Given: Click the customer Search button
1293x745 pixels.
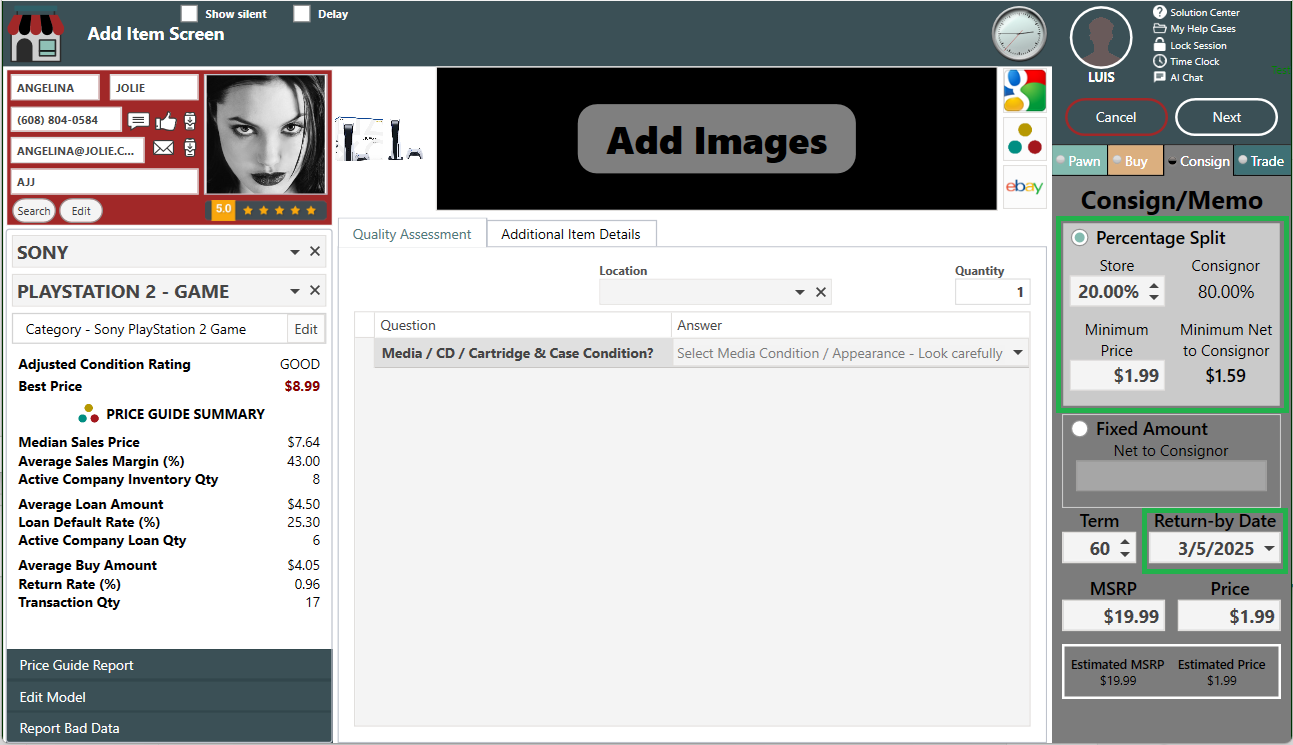Looking at the screenshot, I should click(33, 211).
